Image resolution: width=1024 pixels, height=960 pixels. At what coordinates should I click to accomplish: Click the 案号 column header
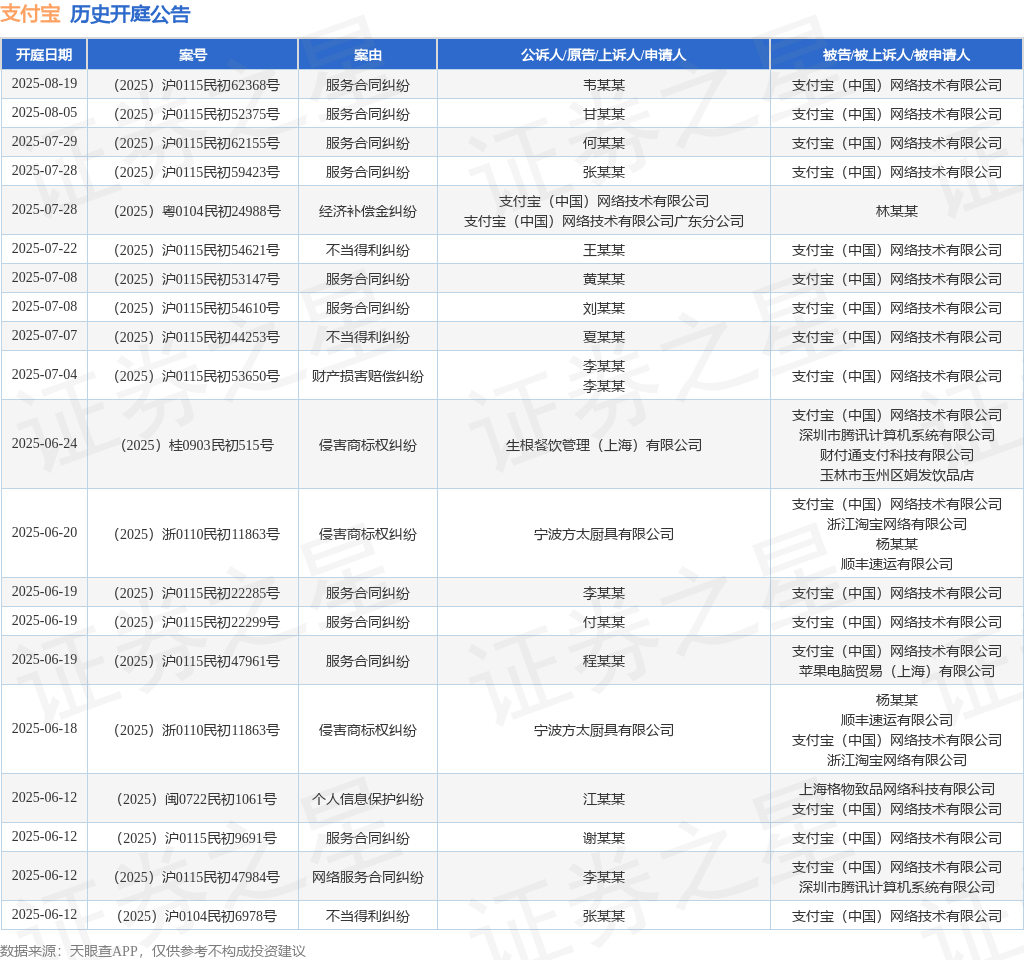[x=193, y=55]
